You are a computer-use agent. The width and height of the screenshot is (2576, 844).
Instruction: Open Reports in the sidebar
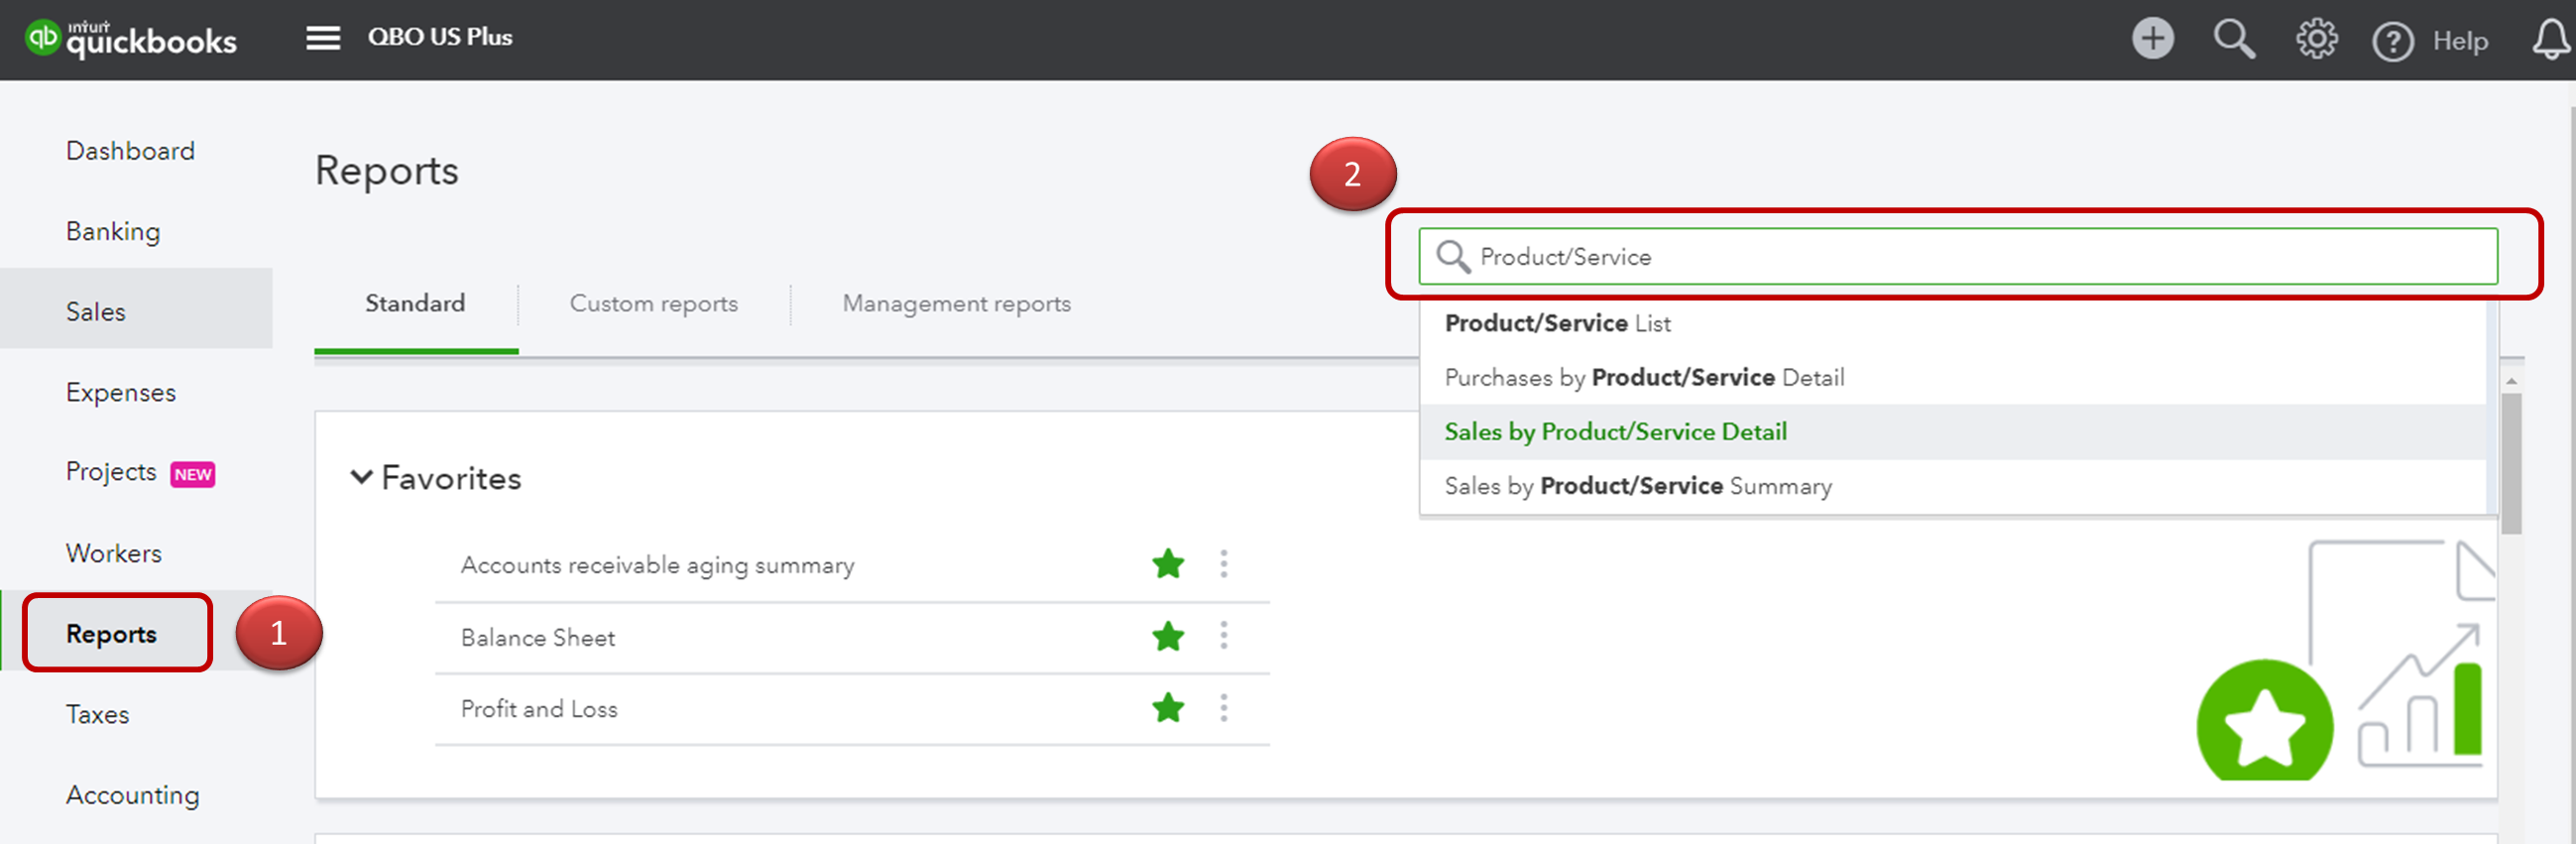[x=111, y=634]
